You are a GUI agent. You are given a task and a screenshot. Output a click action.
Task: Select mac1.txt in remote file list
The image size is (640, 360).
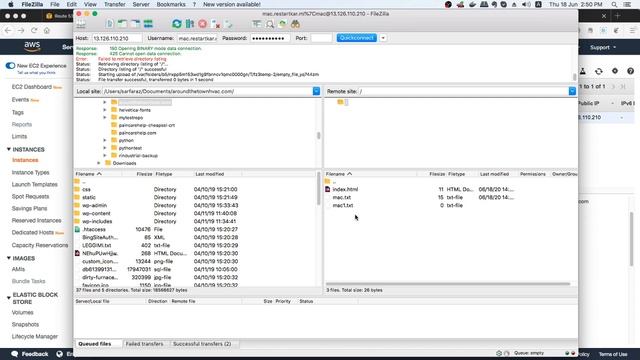point(342,205)
